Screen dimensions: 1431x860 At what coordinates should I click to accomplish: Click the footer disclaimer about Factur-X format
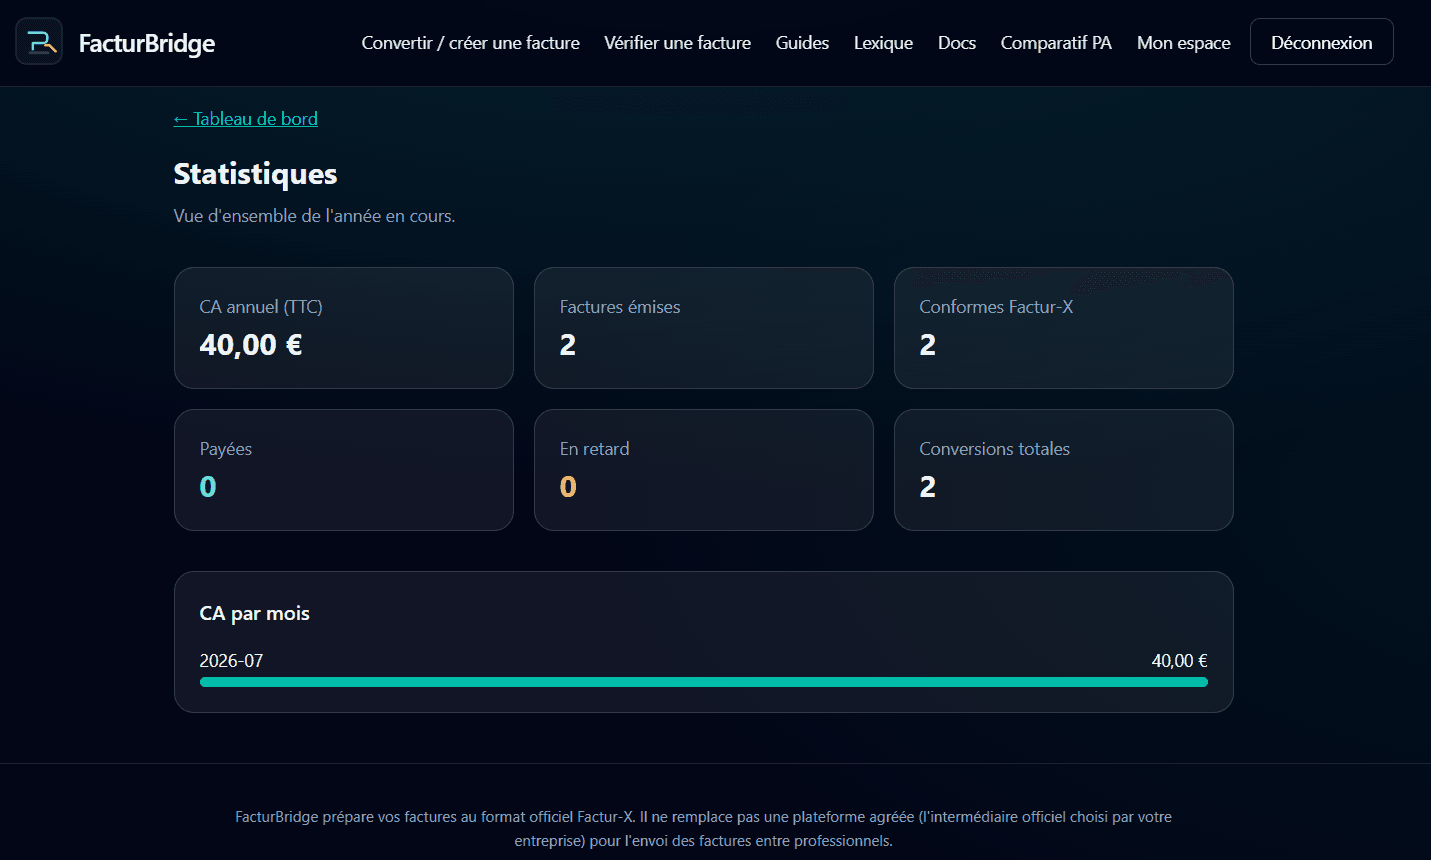(704, 829)
